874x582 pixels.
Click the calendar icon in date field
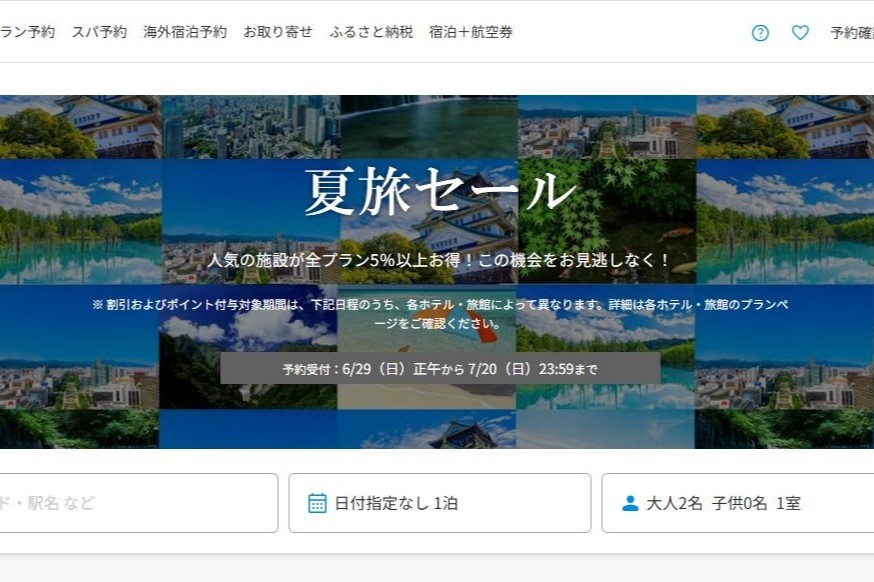point(317,503)
